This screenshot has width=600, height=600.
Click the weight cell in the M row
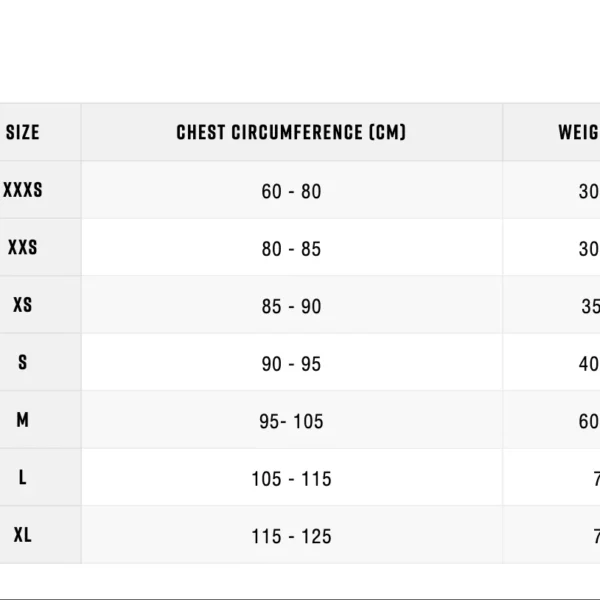click(x=588, y=422)
